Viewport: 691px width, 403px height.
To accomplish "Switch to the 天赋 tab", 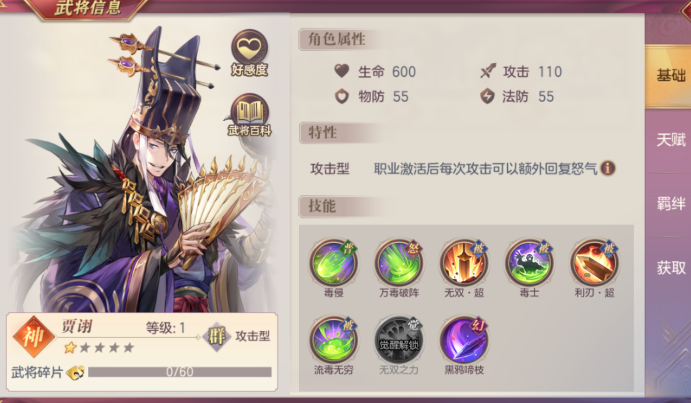I will (x=668, y=140).
